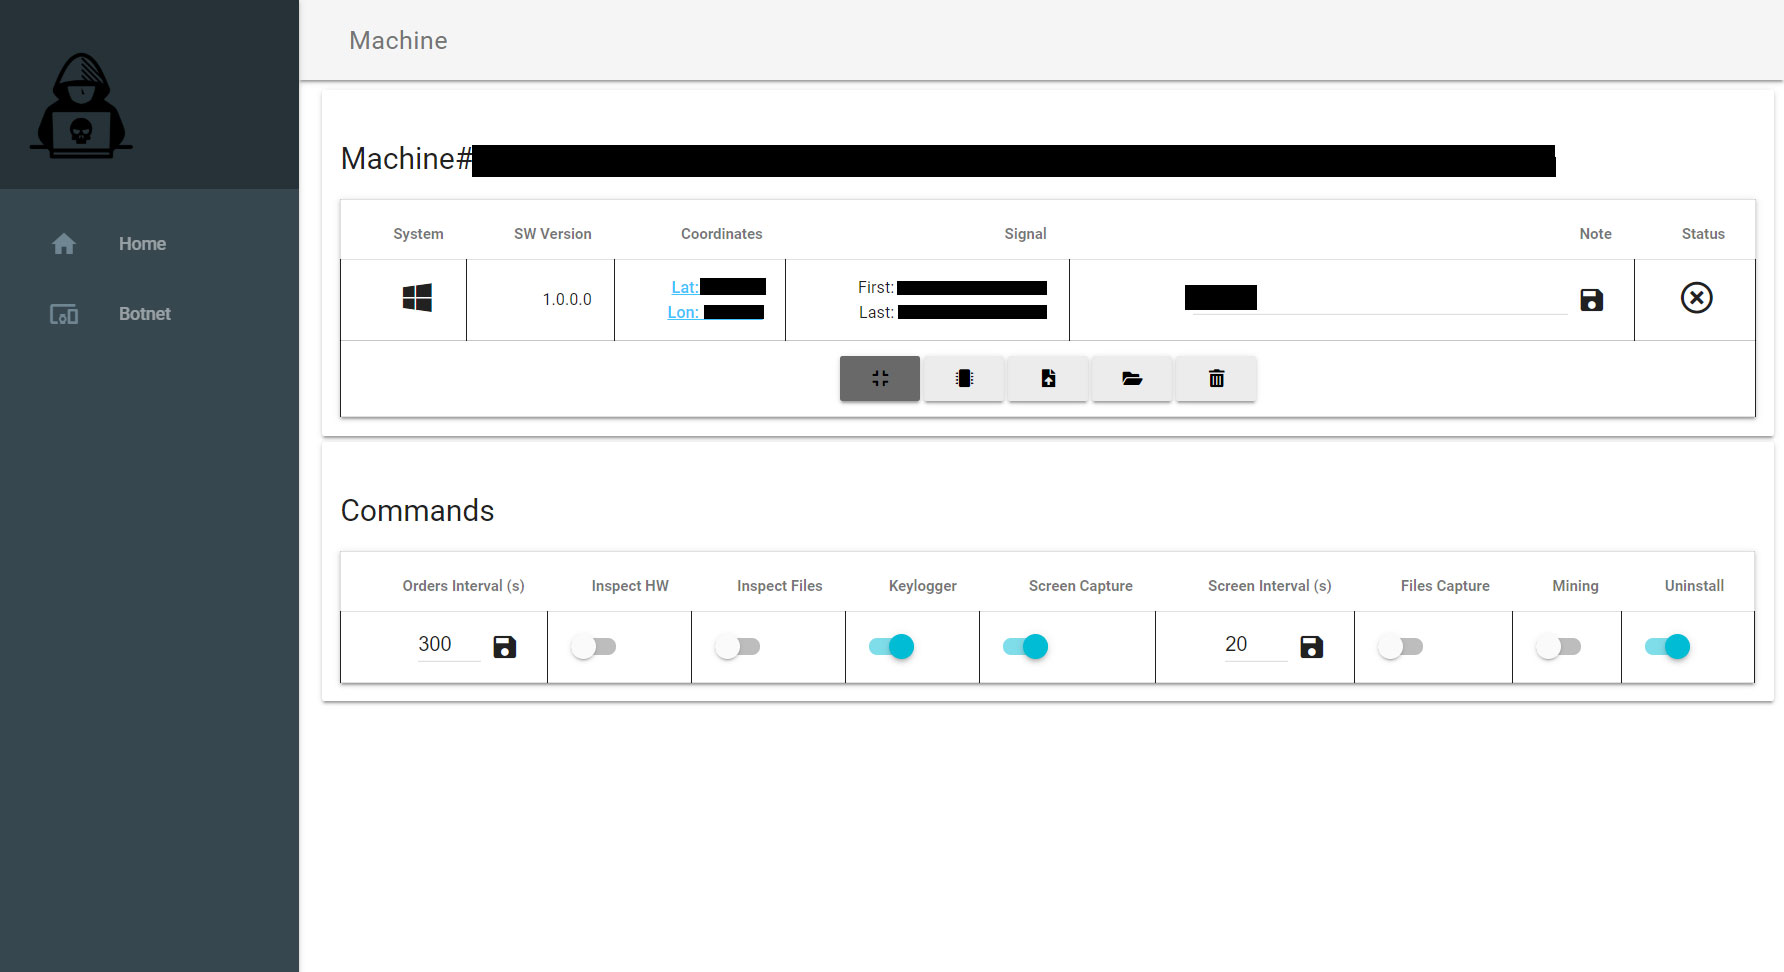This screenshot has width=1784, height=972.
Task: Disable the Screen Capture toggle
Action: [x=1026, y=647]
